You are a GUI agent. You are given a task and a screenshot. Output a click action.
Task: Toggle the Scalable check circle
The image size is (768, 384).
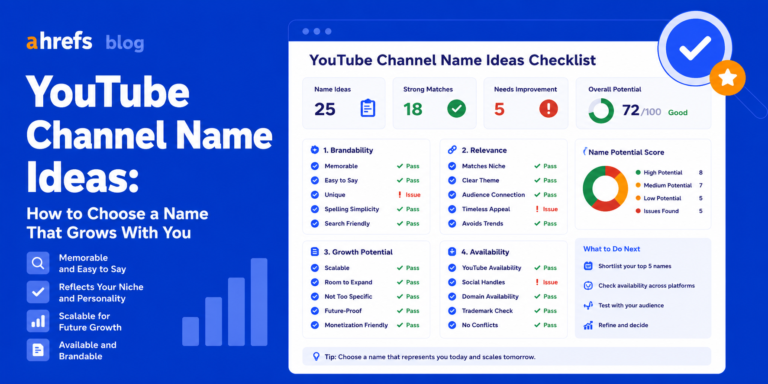(314, 268)
